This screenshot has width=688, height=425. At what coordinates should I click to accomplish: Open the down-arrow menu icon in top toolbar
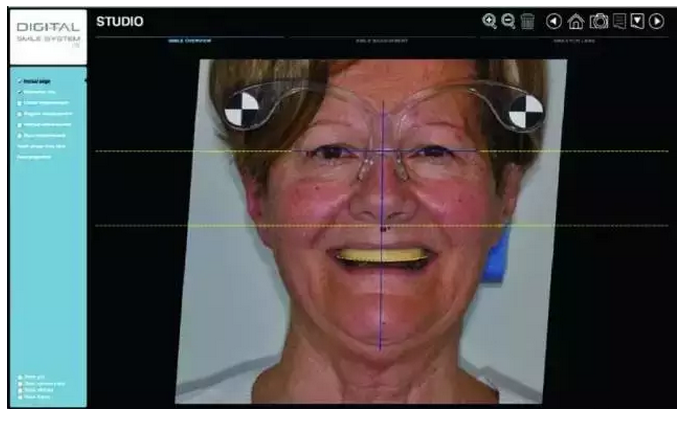[x=638, y=21]
